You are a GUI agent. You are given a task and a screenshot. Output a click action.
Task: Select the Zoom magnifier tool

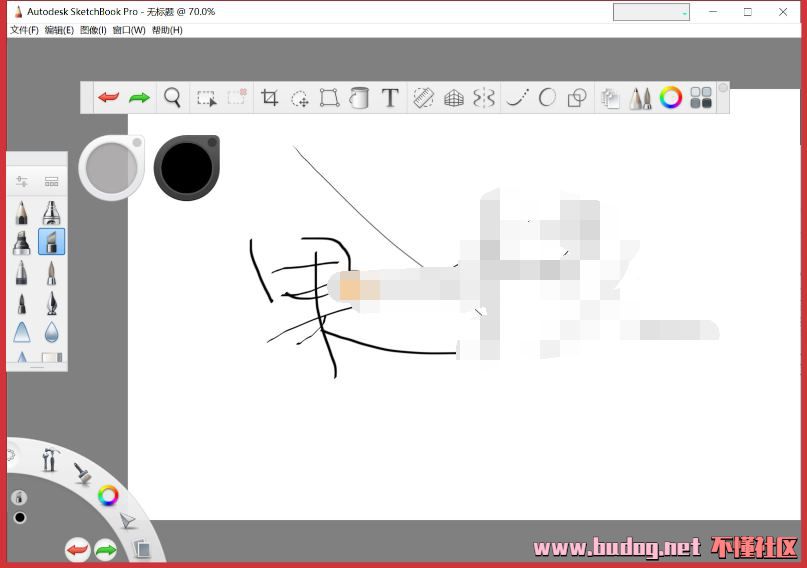click(173, 98)
